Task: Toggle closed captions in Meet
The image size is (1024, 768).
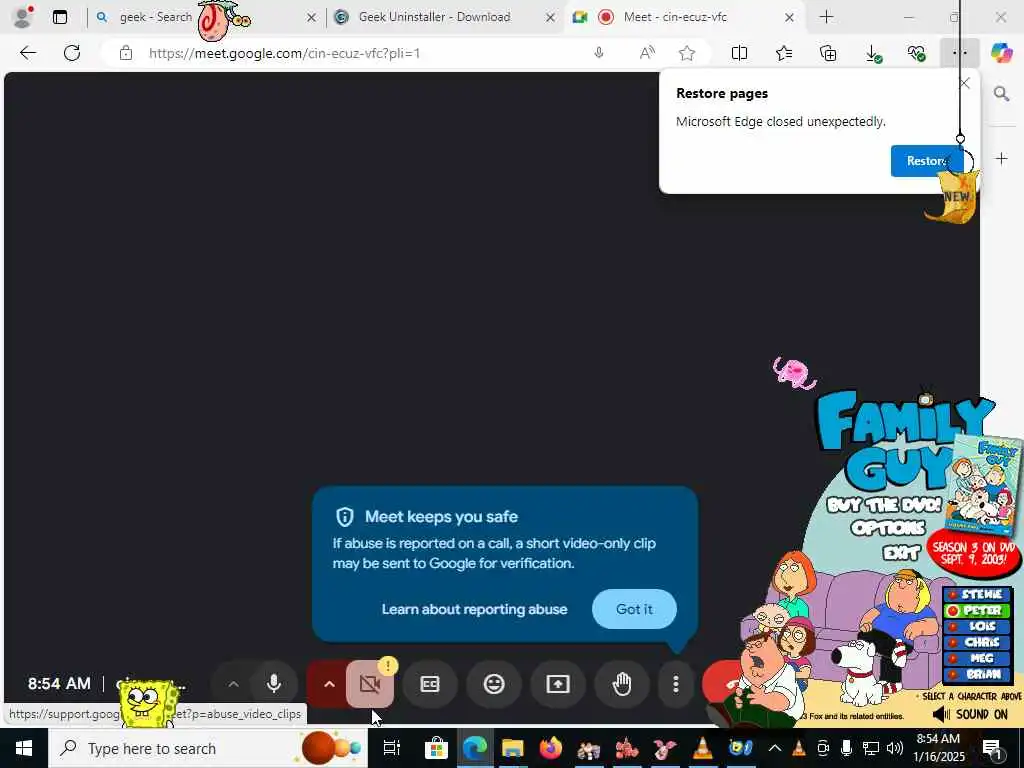Action: click(x=430, y=684)
